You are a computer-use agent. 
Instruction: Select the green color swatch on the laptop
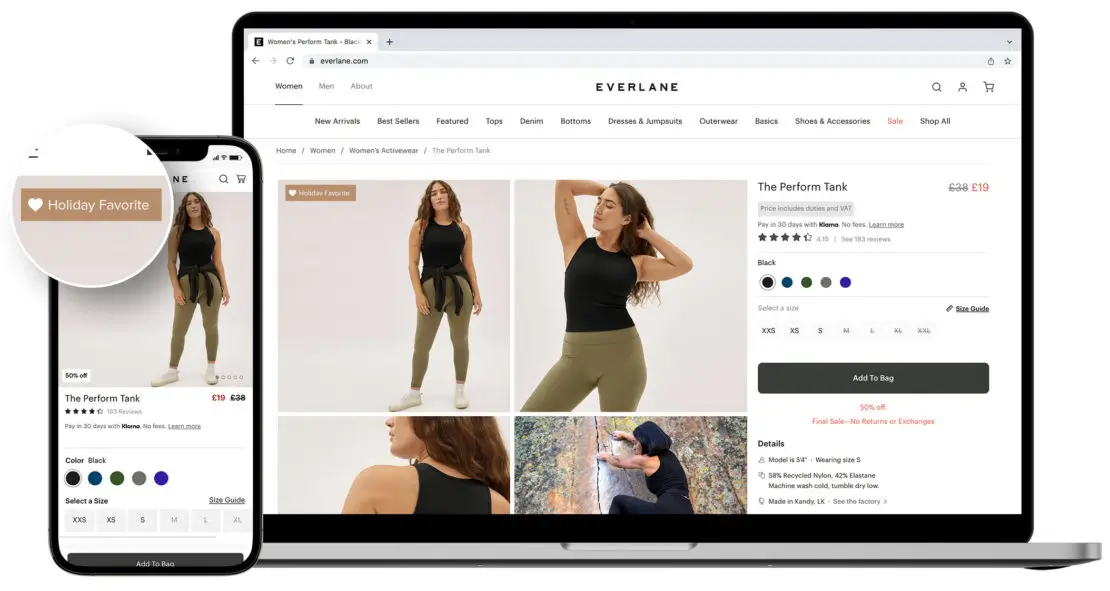tap(806, 282)
